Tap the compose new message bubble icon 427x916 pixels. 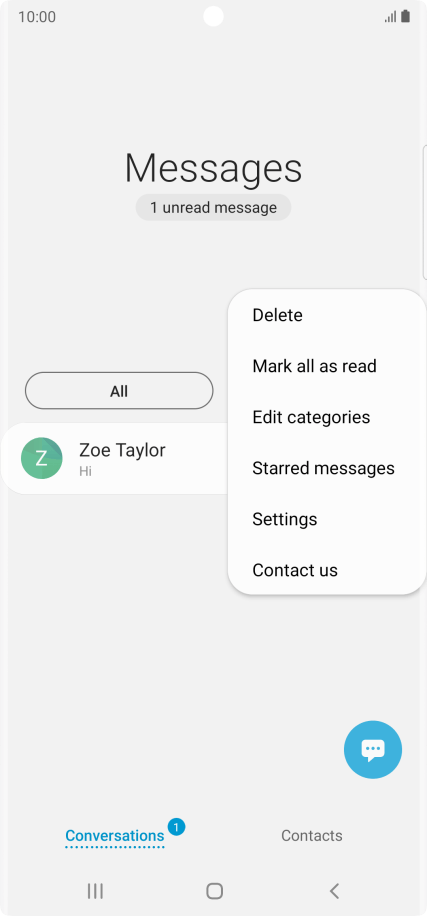point(373,749)
